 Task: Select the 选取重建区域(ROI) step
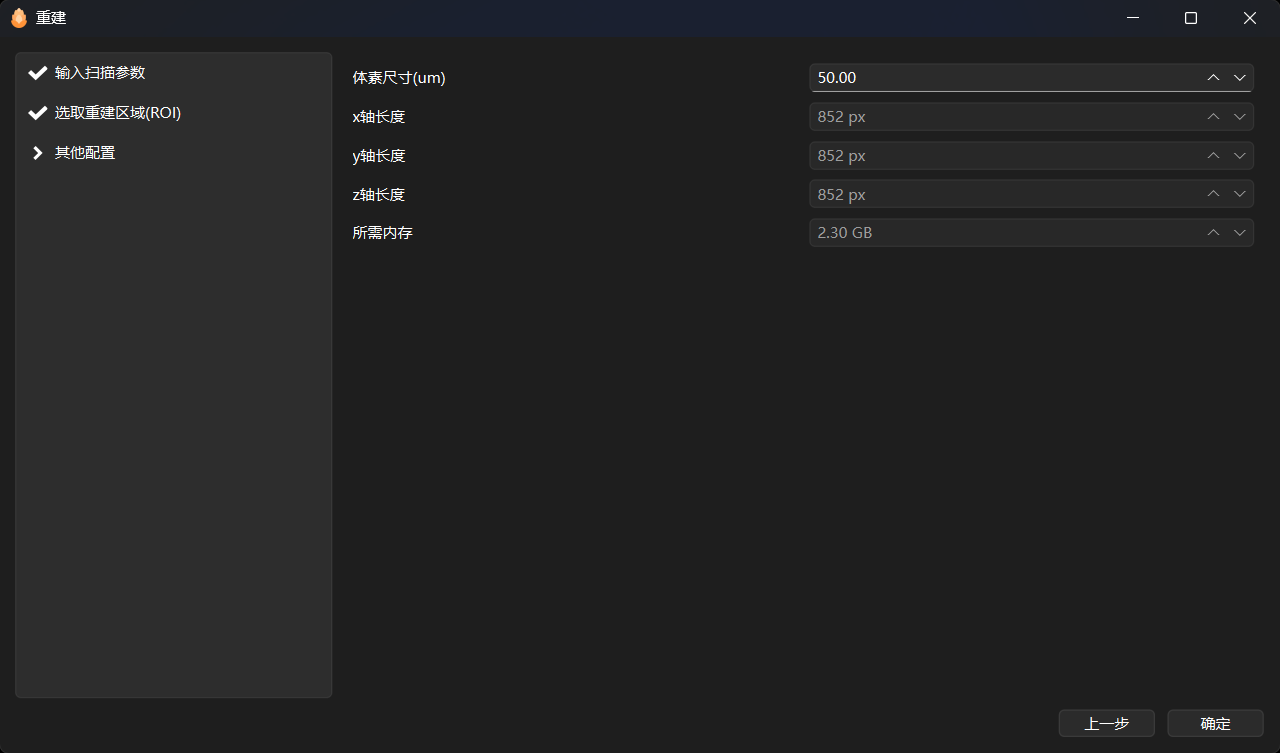[x=117, y=113]
